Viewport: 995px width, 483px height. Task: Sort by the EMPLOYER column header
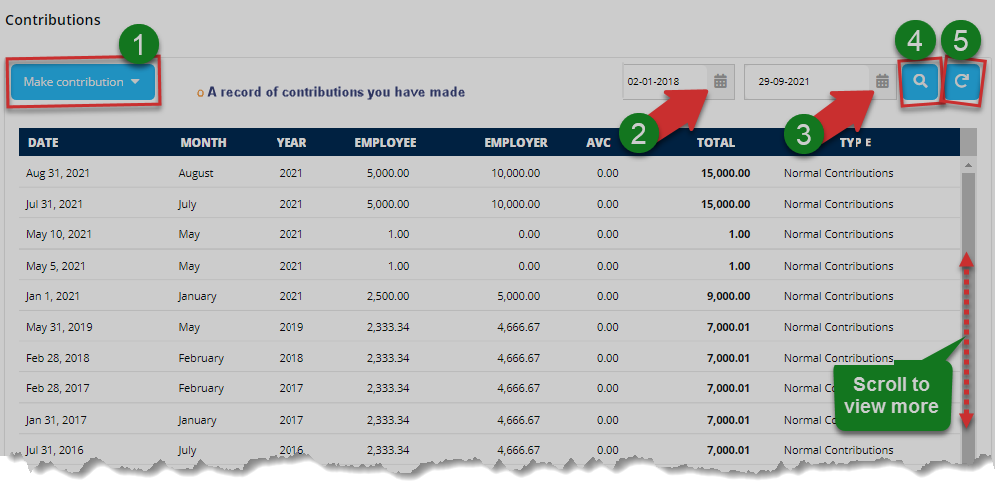tap(516, 143)
